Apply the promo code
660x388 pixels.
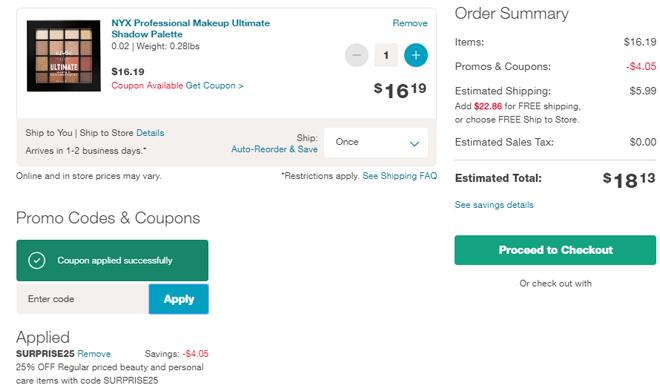178,299
